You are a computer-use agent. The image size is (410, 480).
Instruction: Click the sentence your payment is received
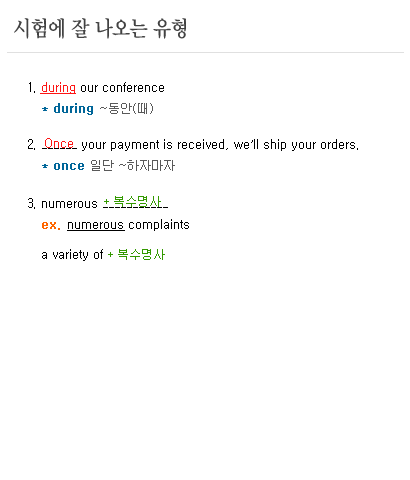pyautogui.click(x=153, y=145)
